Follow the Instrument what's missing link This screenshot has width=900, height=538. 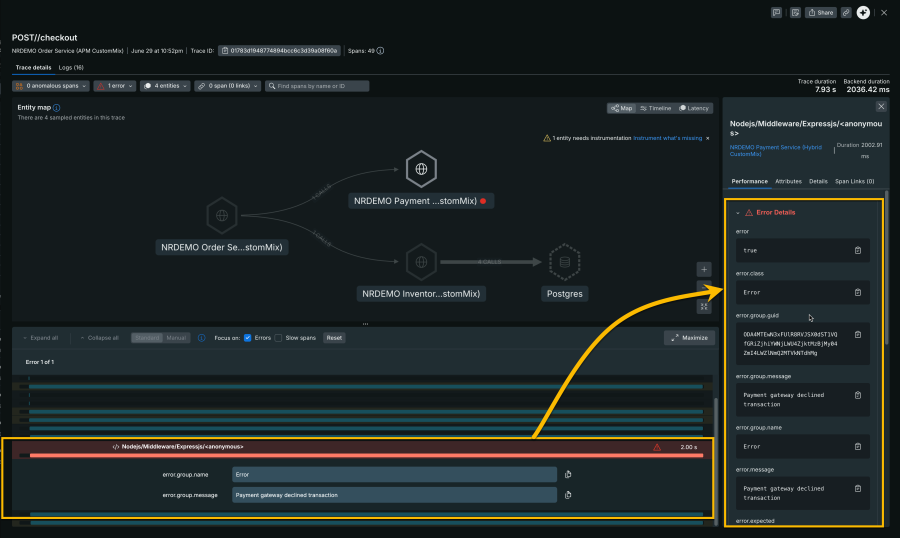tap(668, 138)
